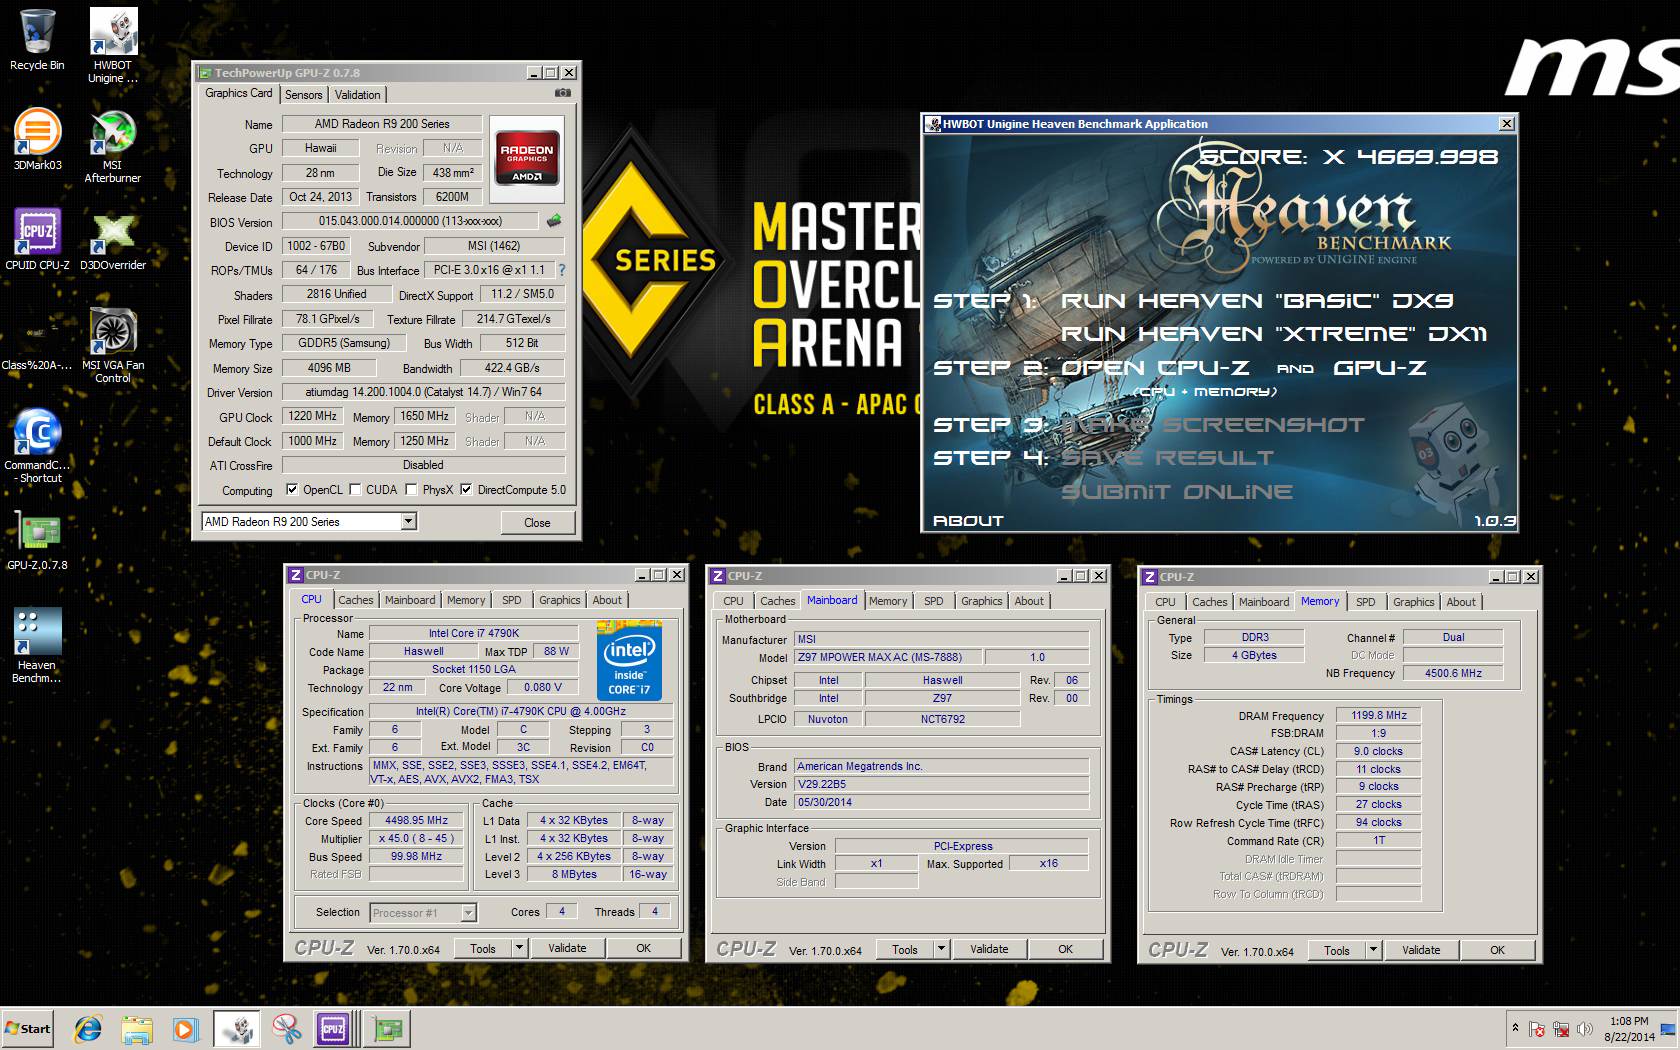Image resolution: width=1680 pixels, height=1050 pixels.
Task: Open the Processor #1 selection dropdown
Action: (x=468, y=912)
